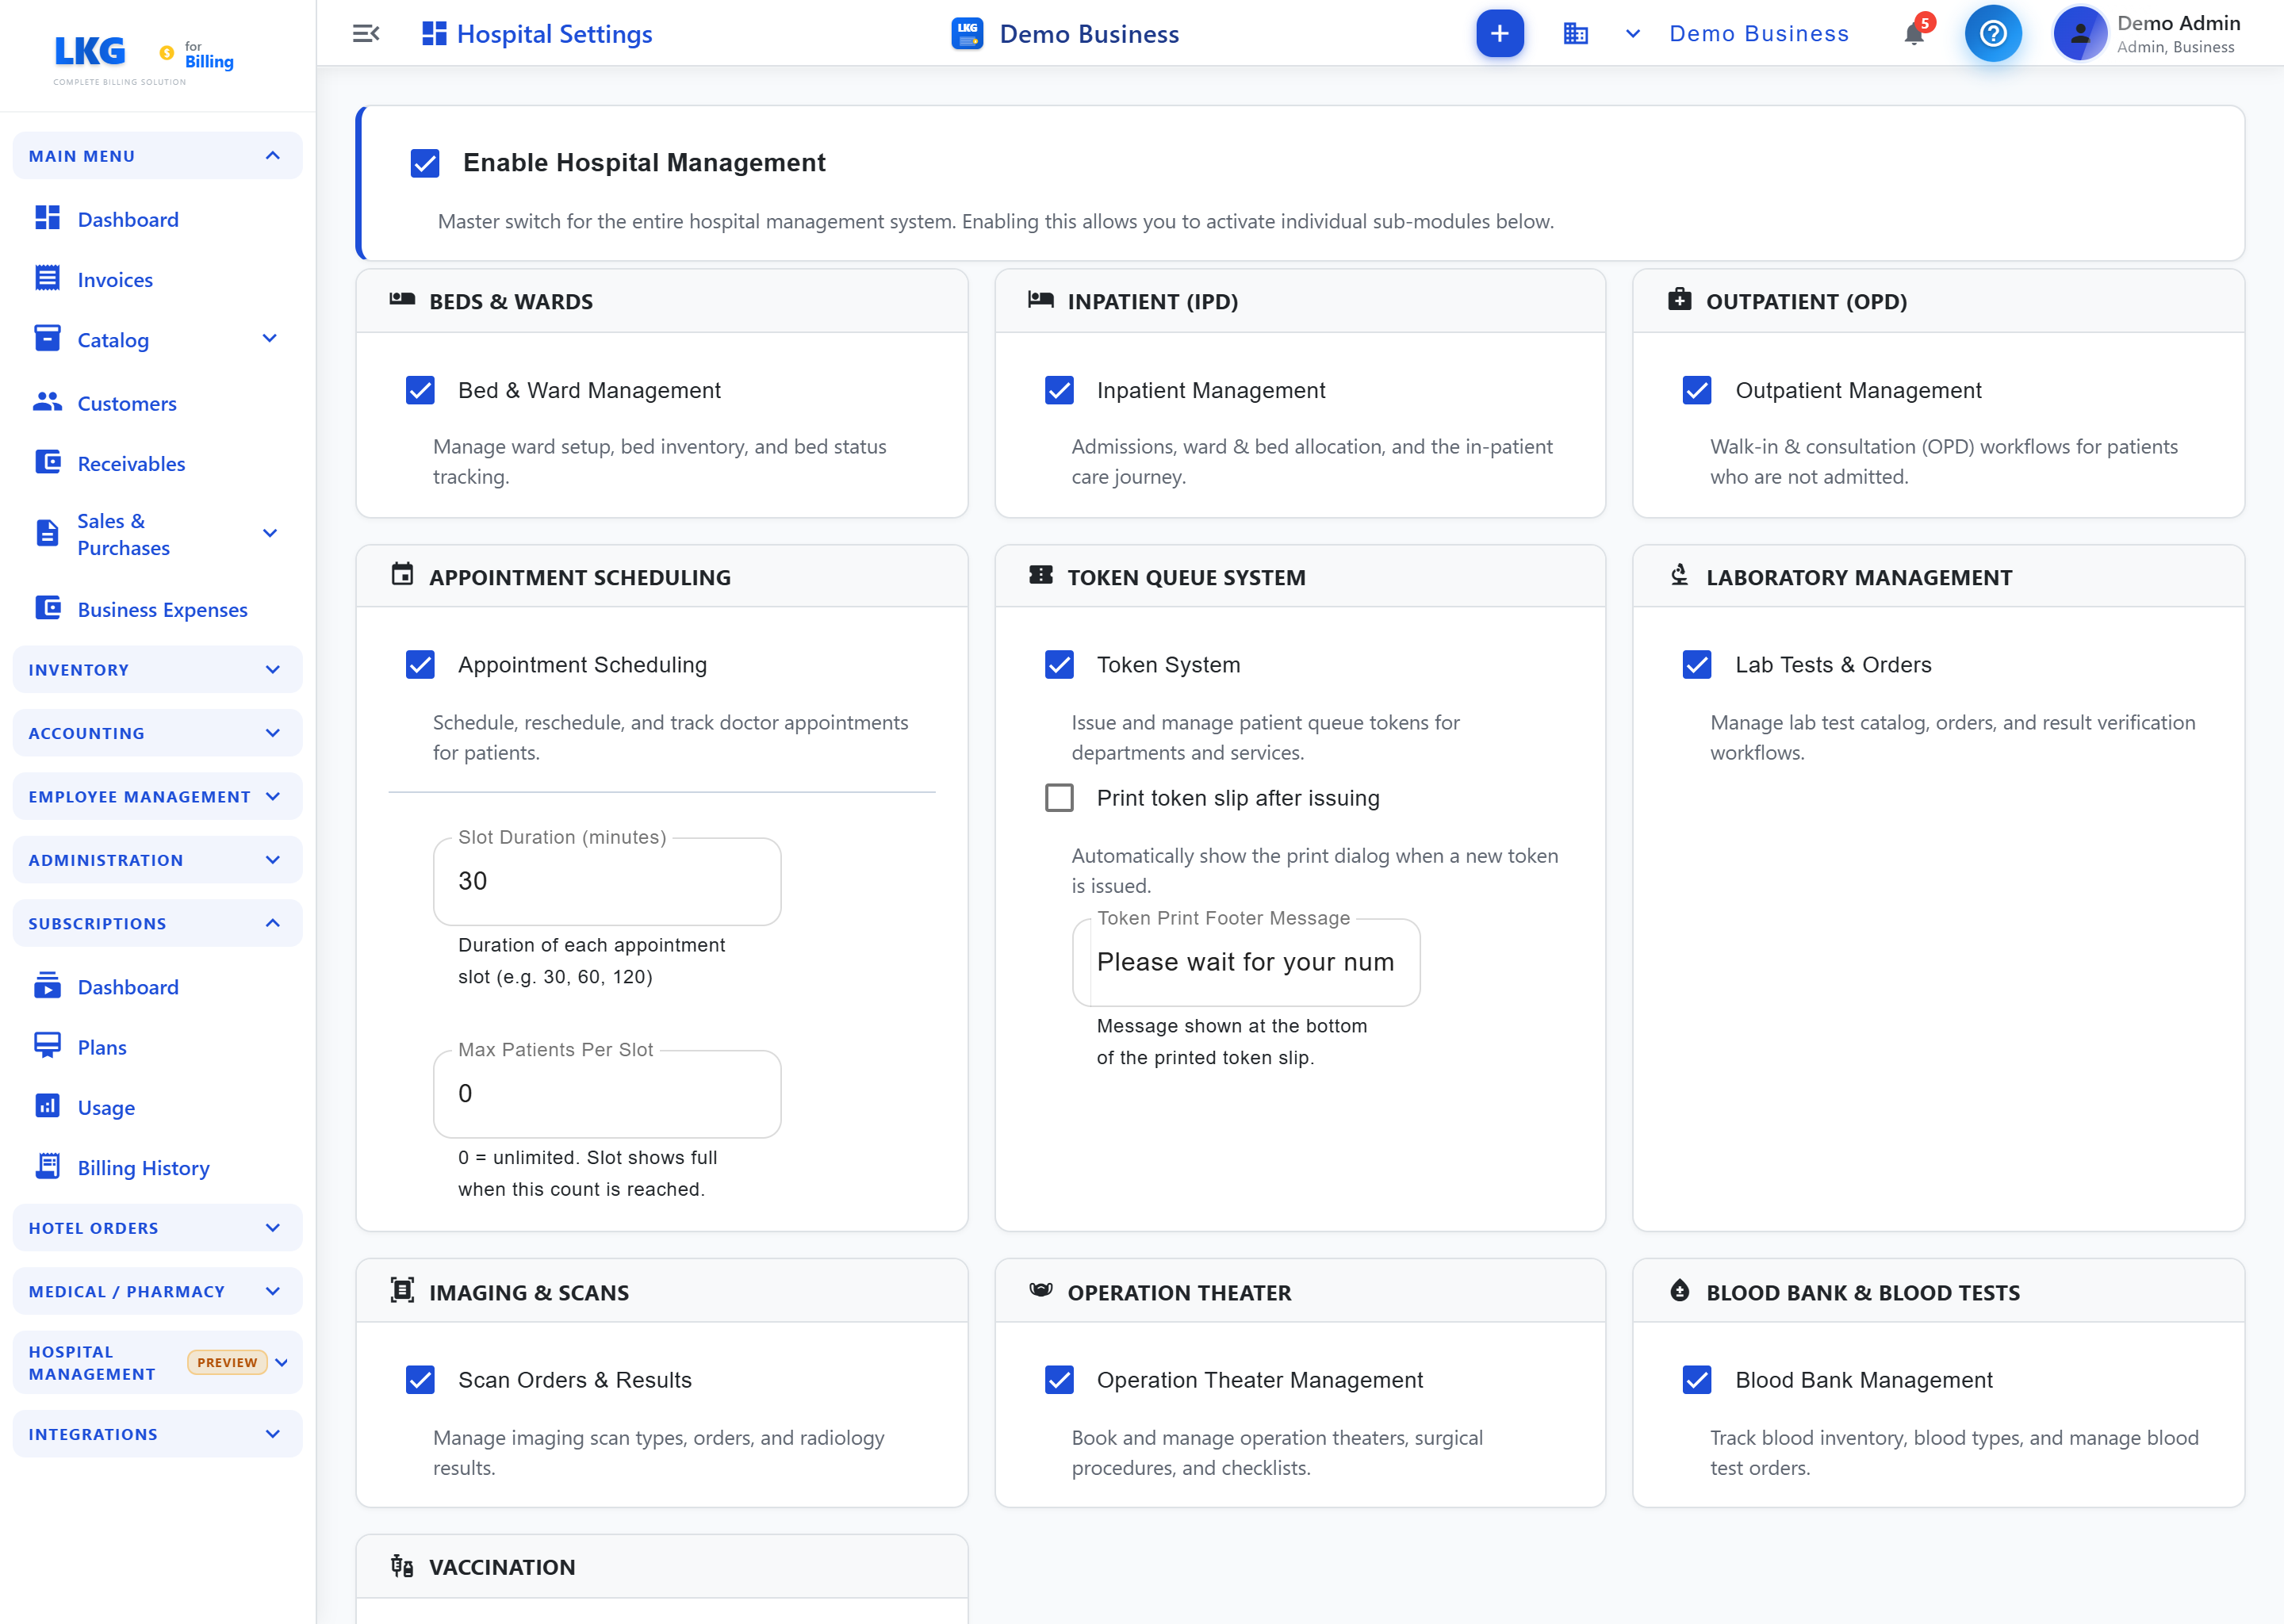Toggle Outpatient Management checkbox
The image size is (2284, 1624).
[1697, 390]
